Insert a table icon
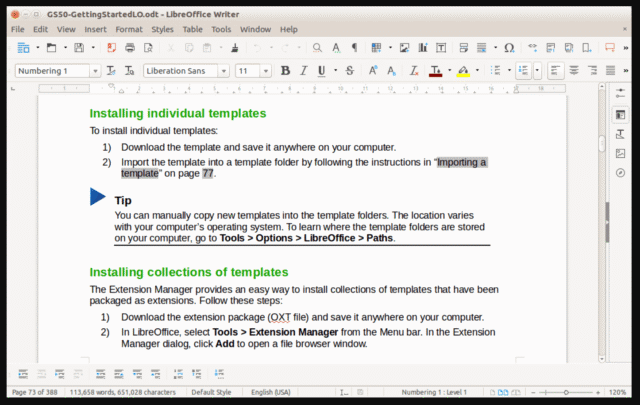Viewport: 640px width, 405px height. 376,48
